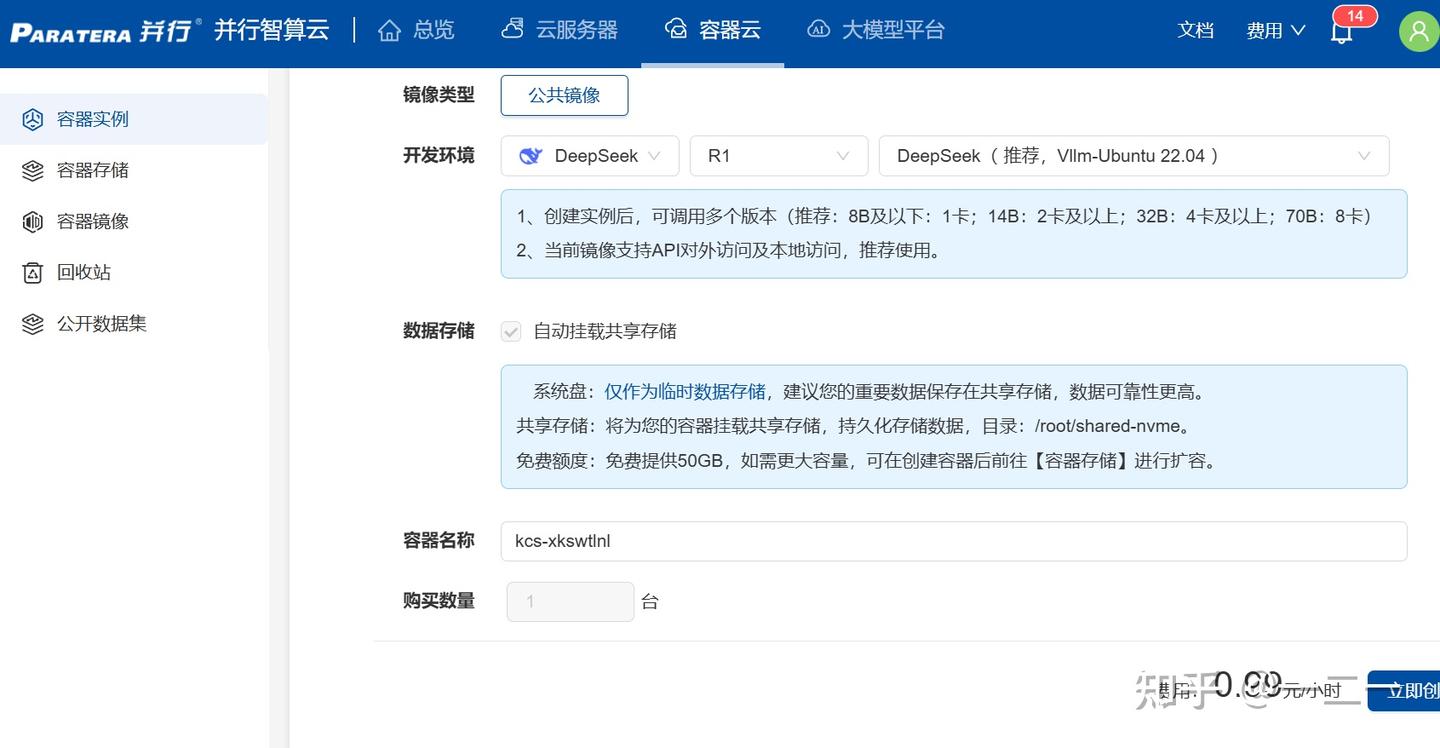
Task: Click the DeepSeek whale icon
Action: tap(531, 156)
